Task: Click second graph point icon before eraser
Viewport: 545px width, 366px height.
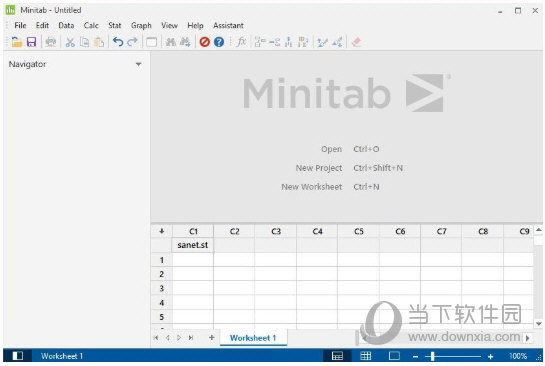Action: coord(337,42)
